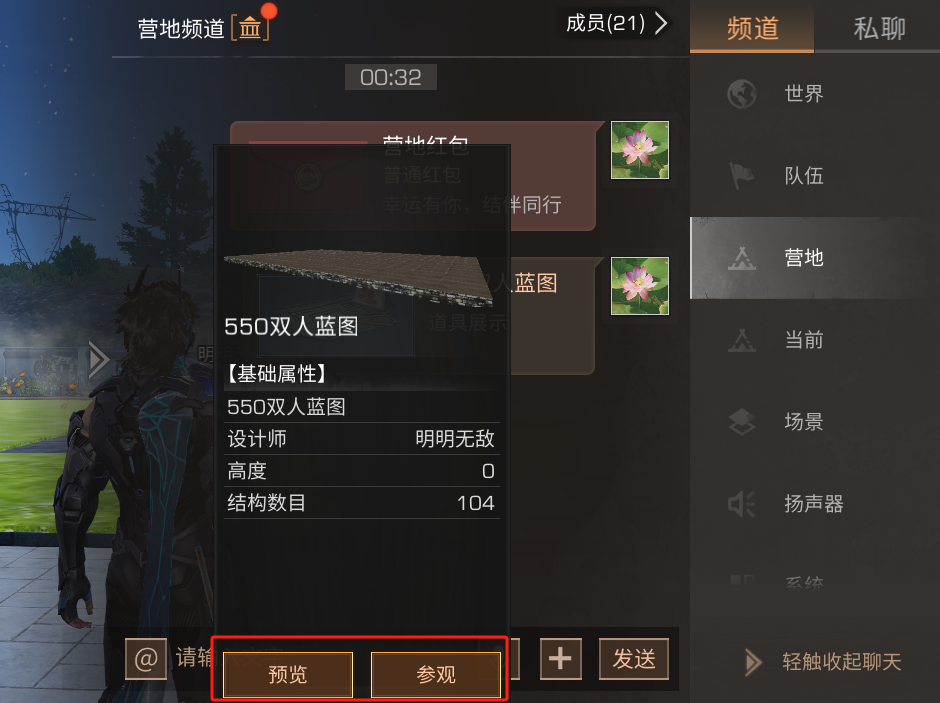
Task: Tap the lotus avatar beside blueprint message
Action: 640,286
